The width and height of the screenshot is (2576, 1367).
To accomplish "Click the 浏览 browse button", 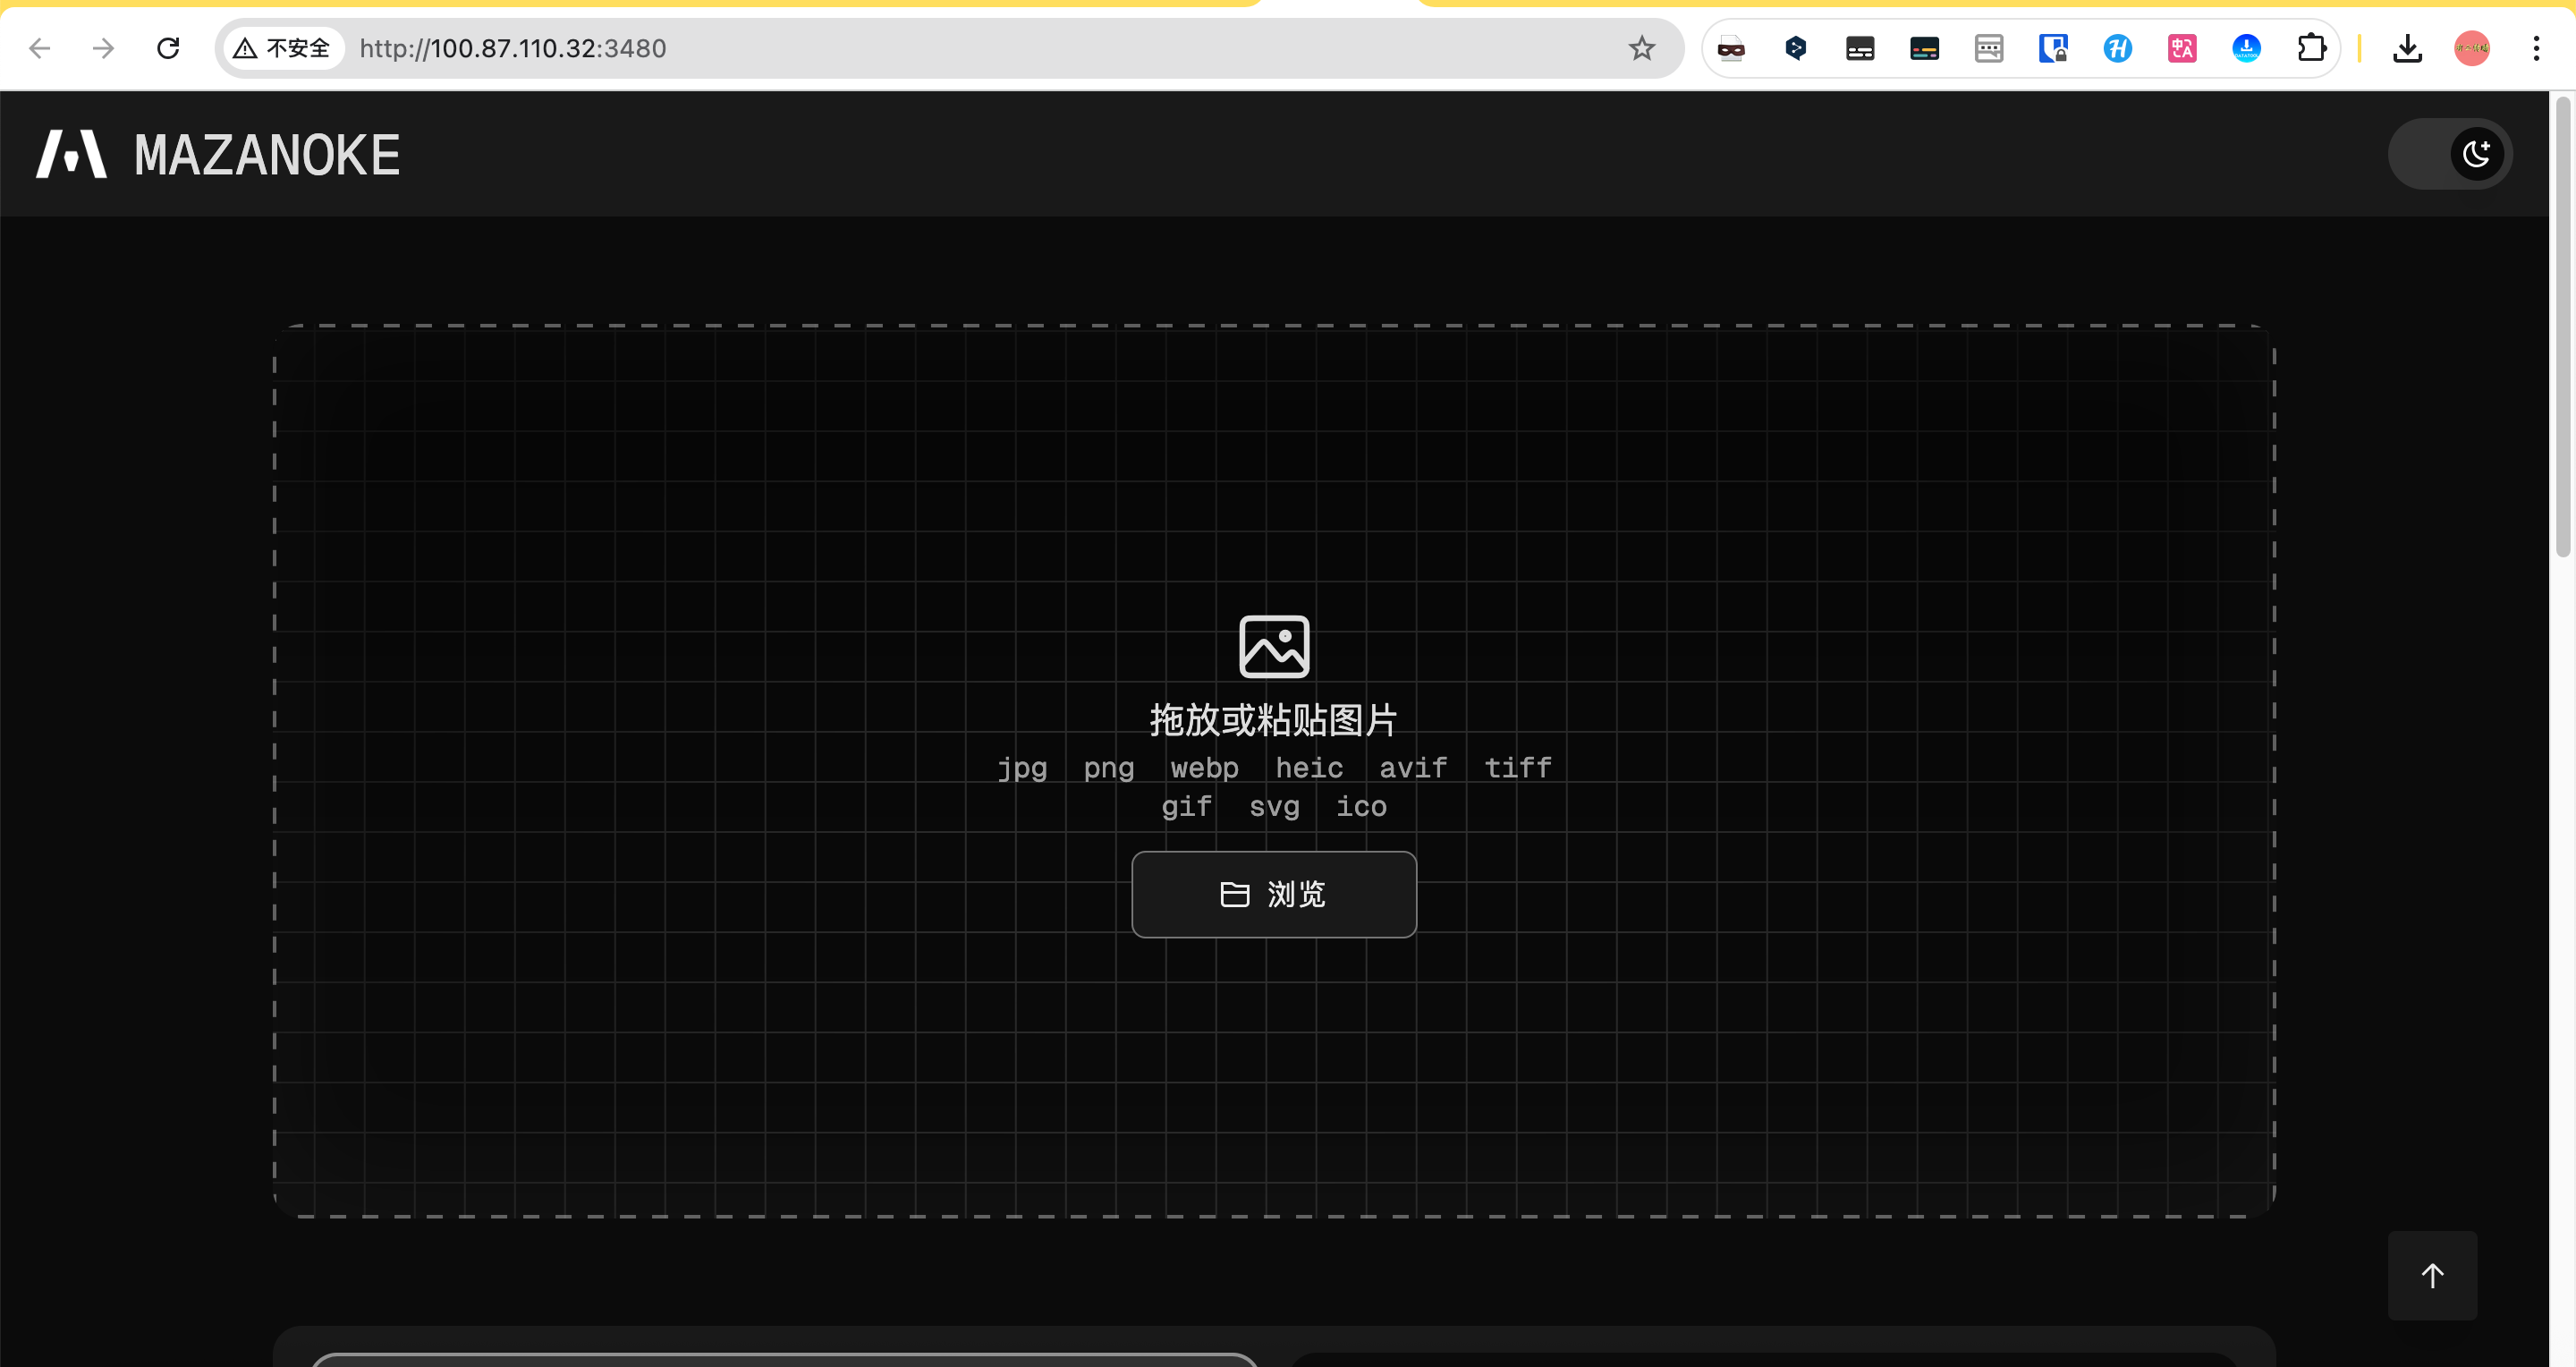I will [x=1273, y=894].
